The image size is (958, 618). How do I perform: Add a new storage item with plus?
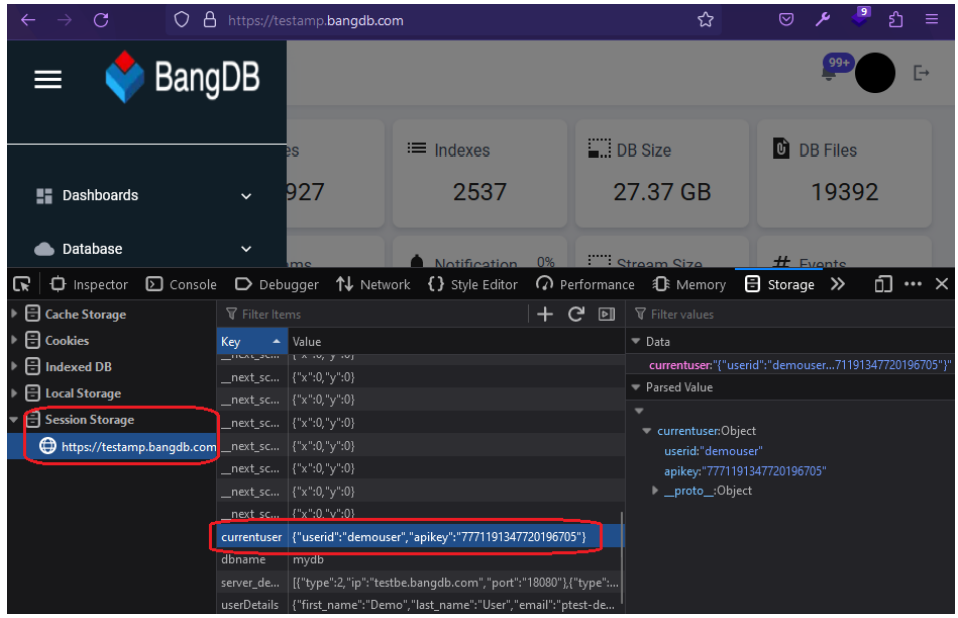click(x=544, y=314)
